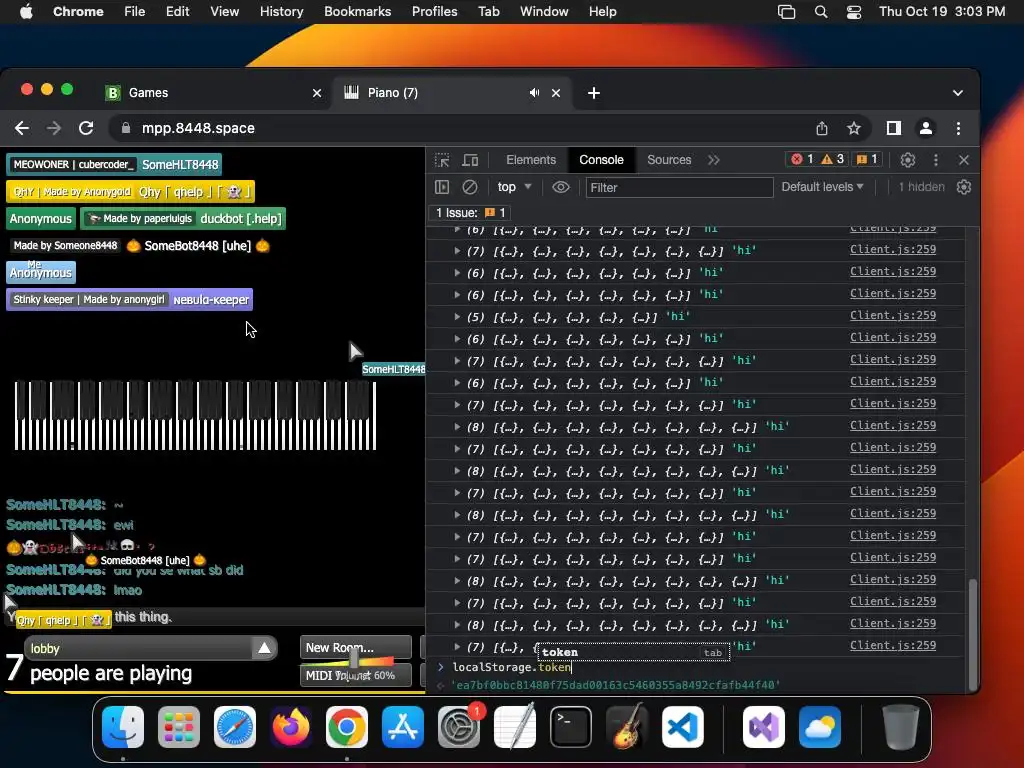Click the New Room... button
The width and height of the screenshot is (1024, 768).
(x=356, y=647)
